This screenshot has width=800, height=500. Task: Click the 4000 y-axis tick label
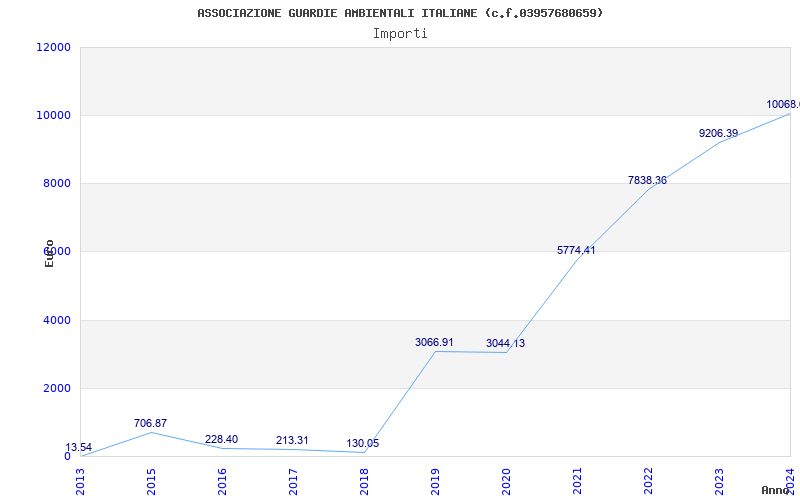[x=57, y=320]
